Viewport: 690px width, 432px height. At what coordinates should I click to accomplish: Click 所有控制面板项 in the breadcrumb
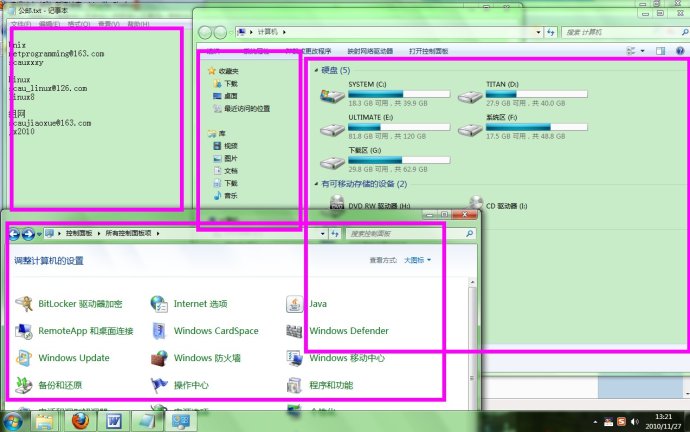point(128,234)
